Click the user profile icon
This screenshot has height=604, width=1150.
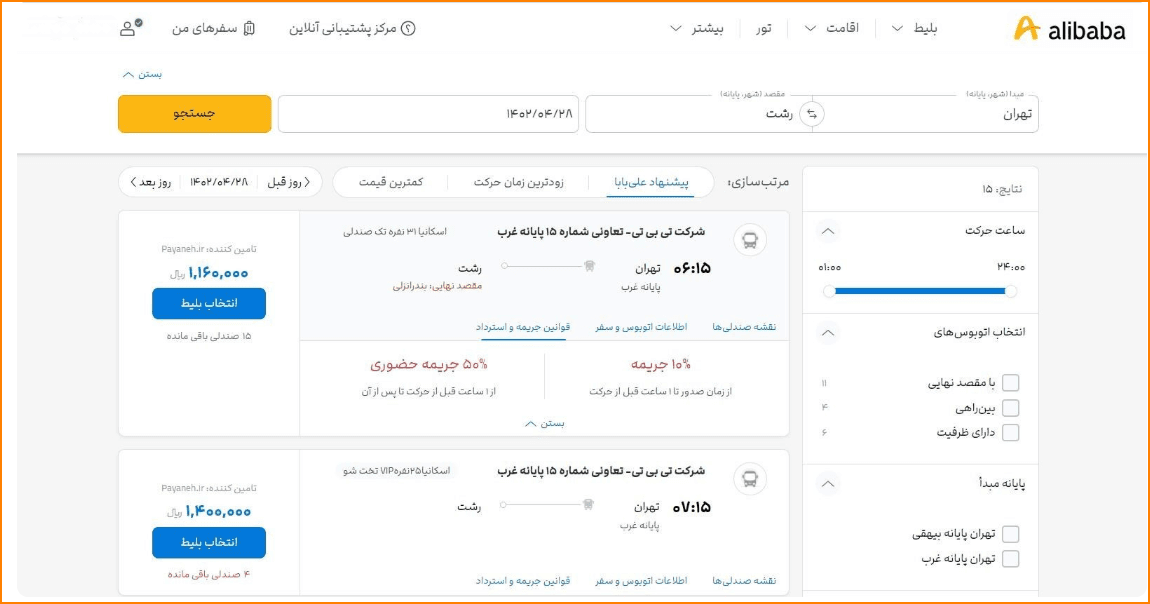click(x=129, y=28)
